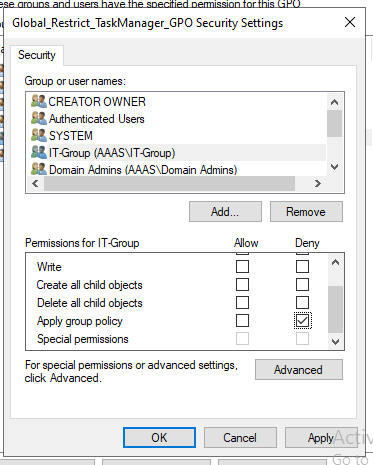The image size is (373, 465).
Task: Click the permissions list scroll down arrow
Action: point(335,341)
